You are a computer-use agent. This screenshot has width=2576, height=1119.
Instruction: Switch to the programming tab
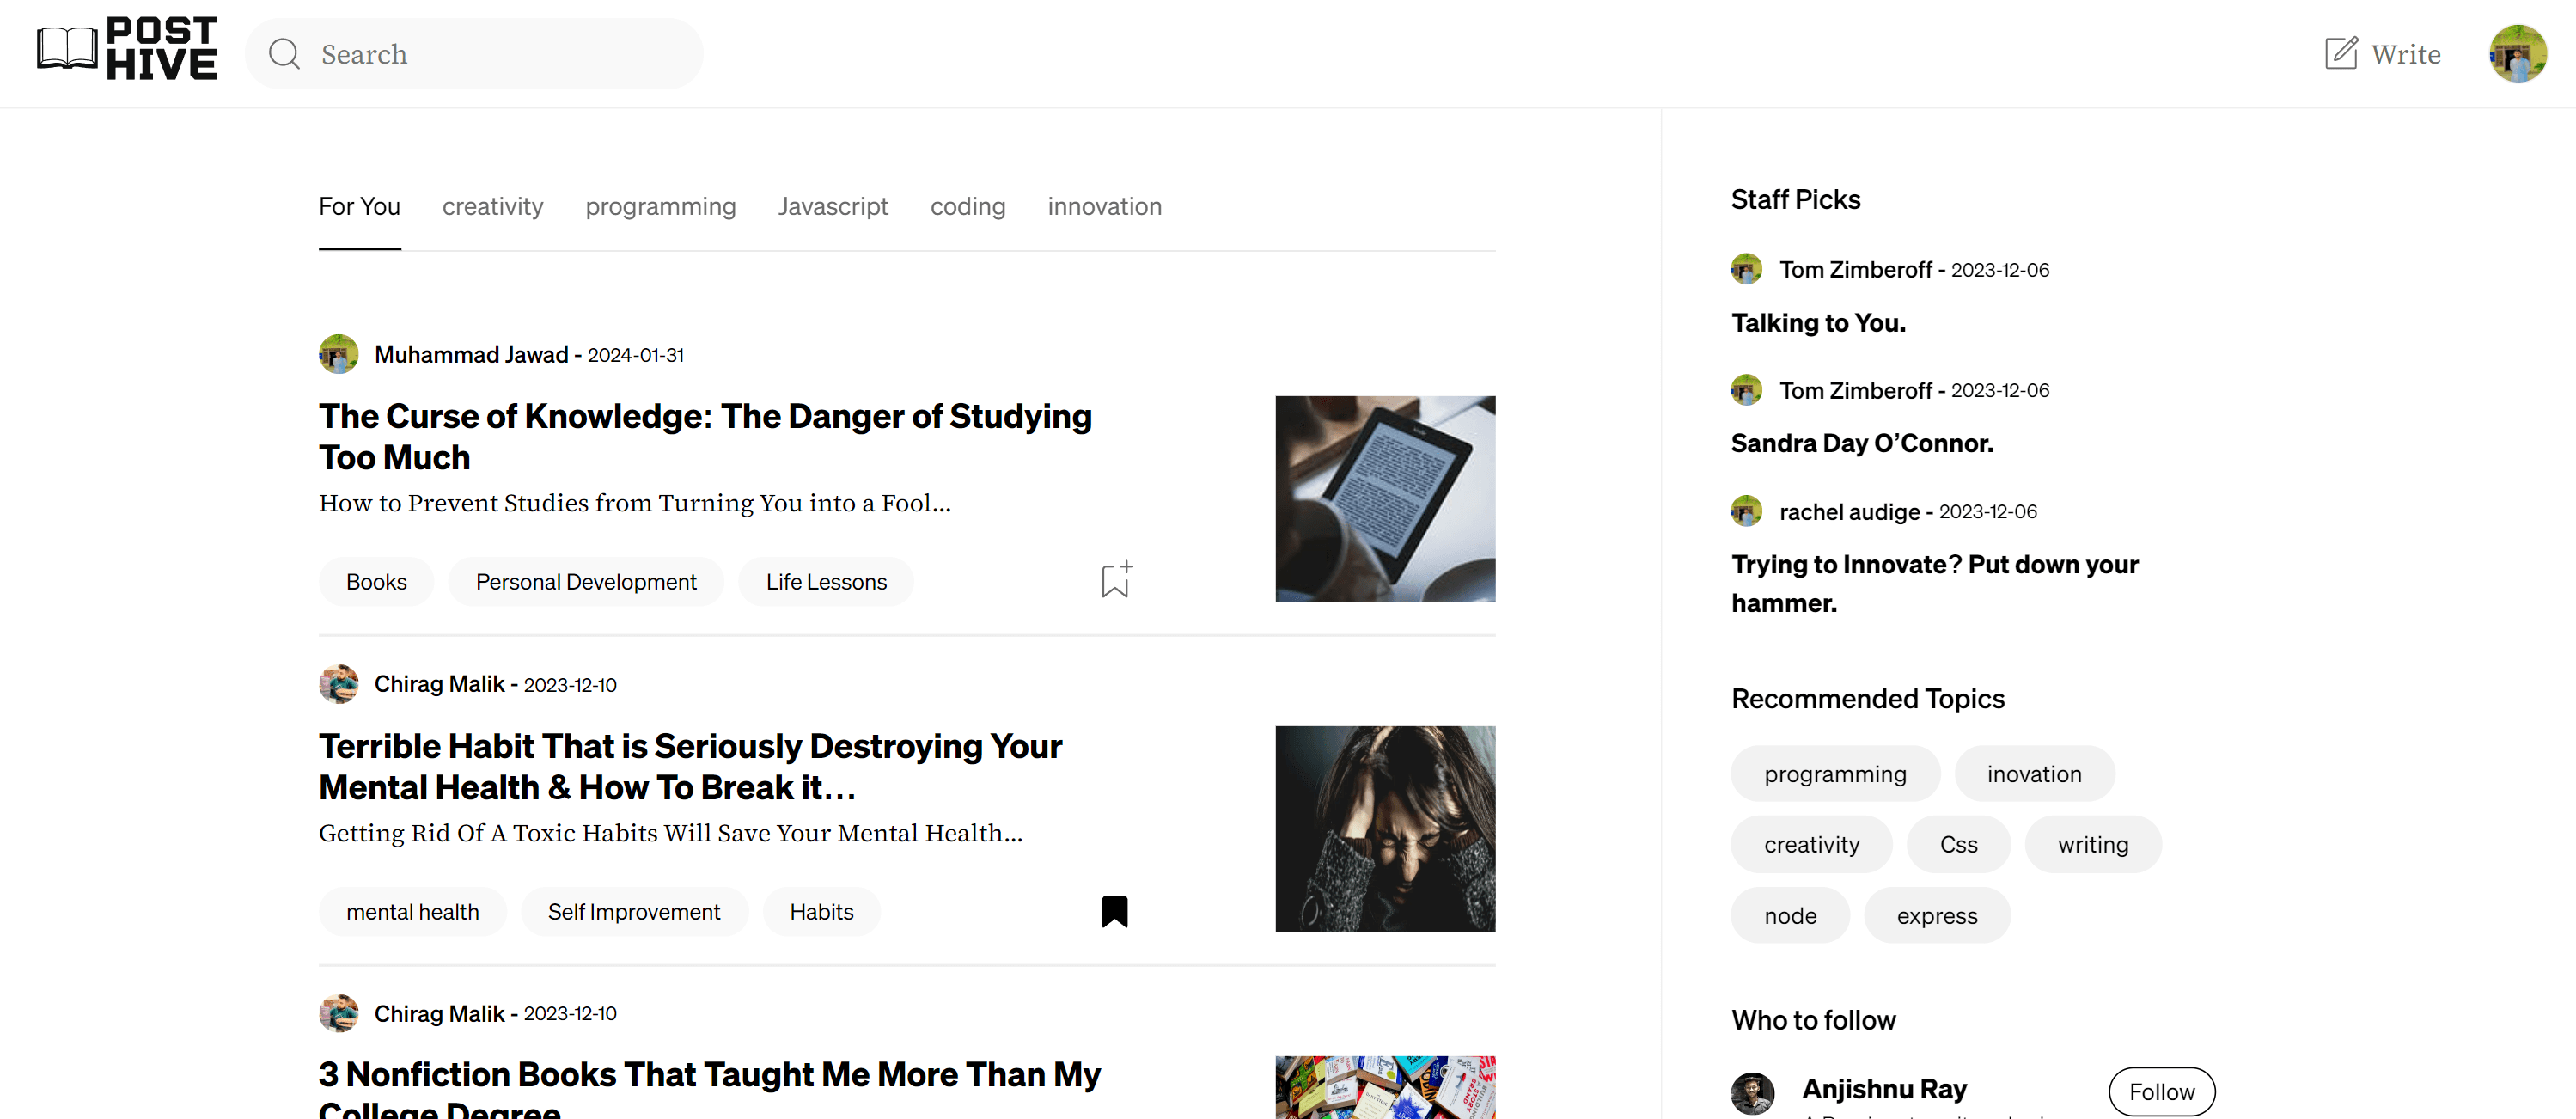(x=660, y=206)
